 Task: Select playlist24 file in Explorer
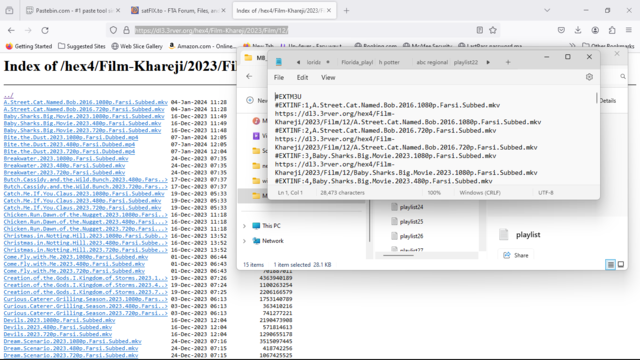[x=407, y=207]
